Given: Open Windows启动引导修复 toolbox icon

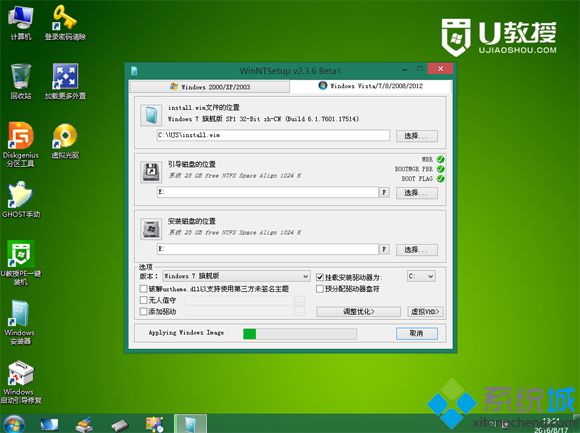Looking at the screenshot, I should tap(21, 382).
